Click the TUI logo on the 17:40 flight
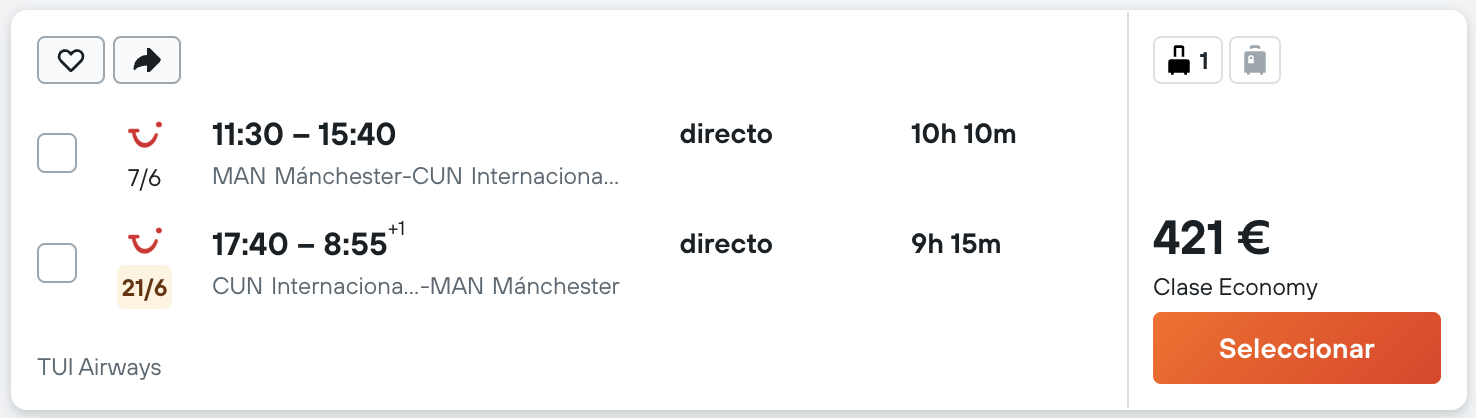The image size is (1476, 418). 145,242
